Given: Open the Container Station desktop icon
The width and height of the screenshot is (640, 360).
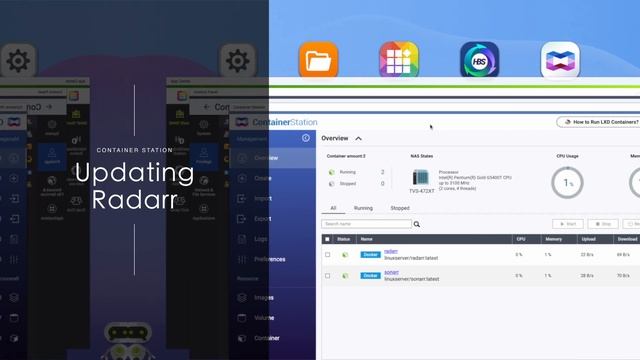Looking at the screenshot, I should pyautogui.click(x=560, y=60).
